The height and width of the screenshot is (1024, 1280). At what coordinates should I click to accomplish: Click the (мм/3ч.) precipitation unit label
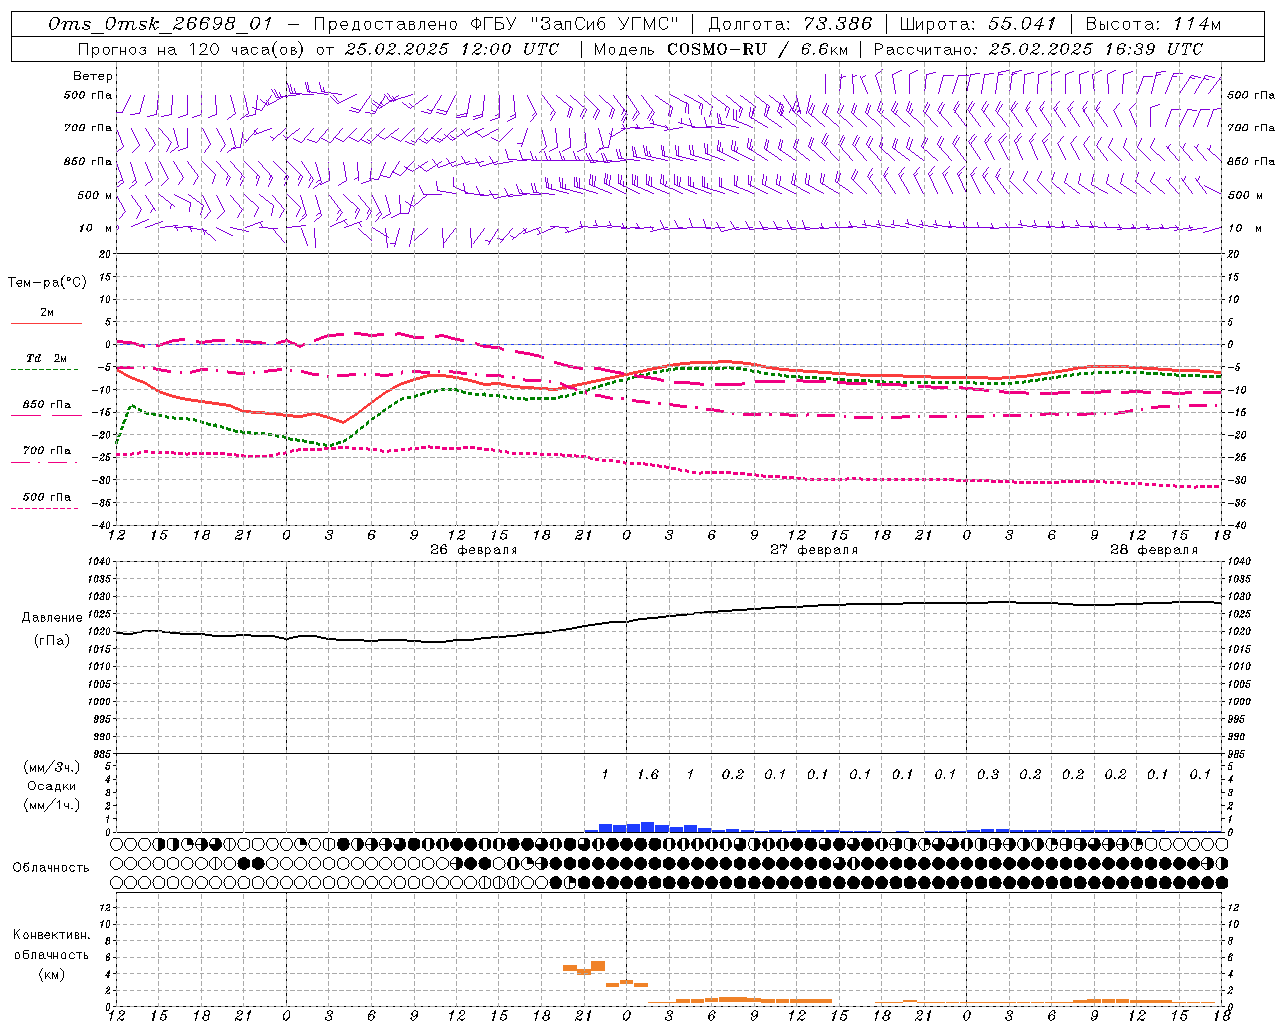52,767
